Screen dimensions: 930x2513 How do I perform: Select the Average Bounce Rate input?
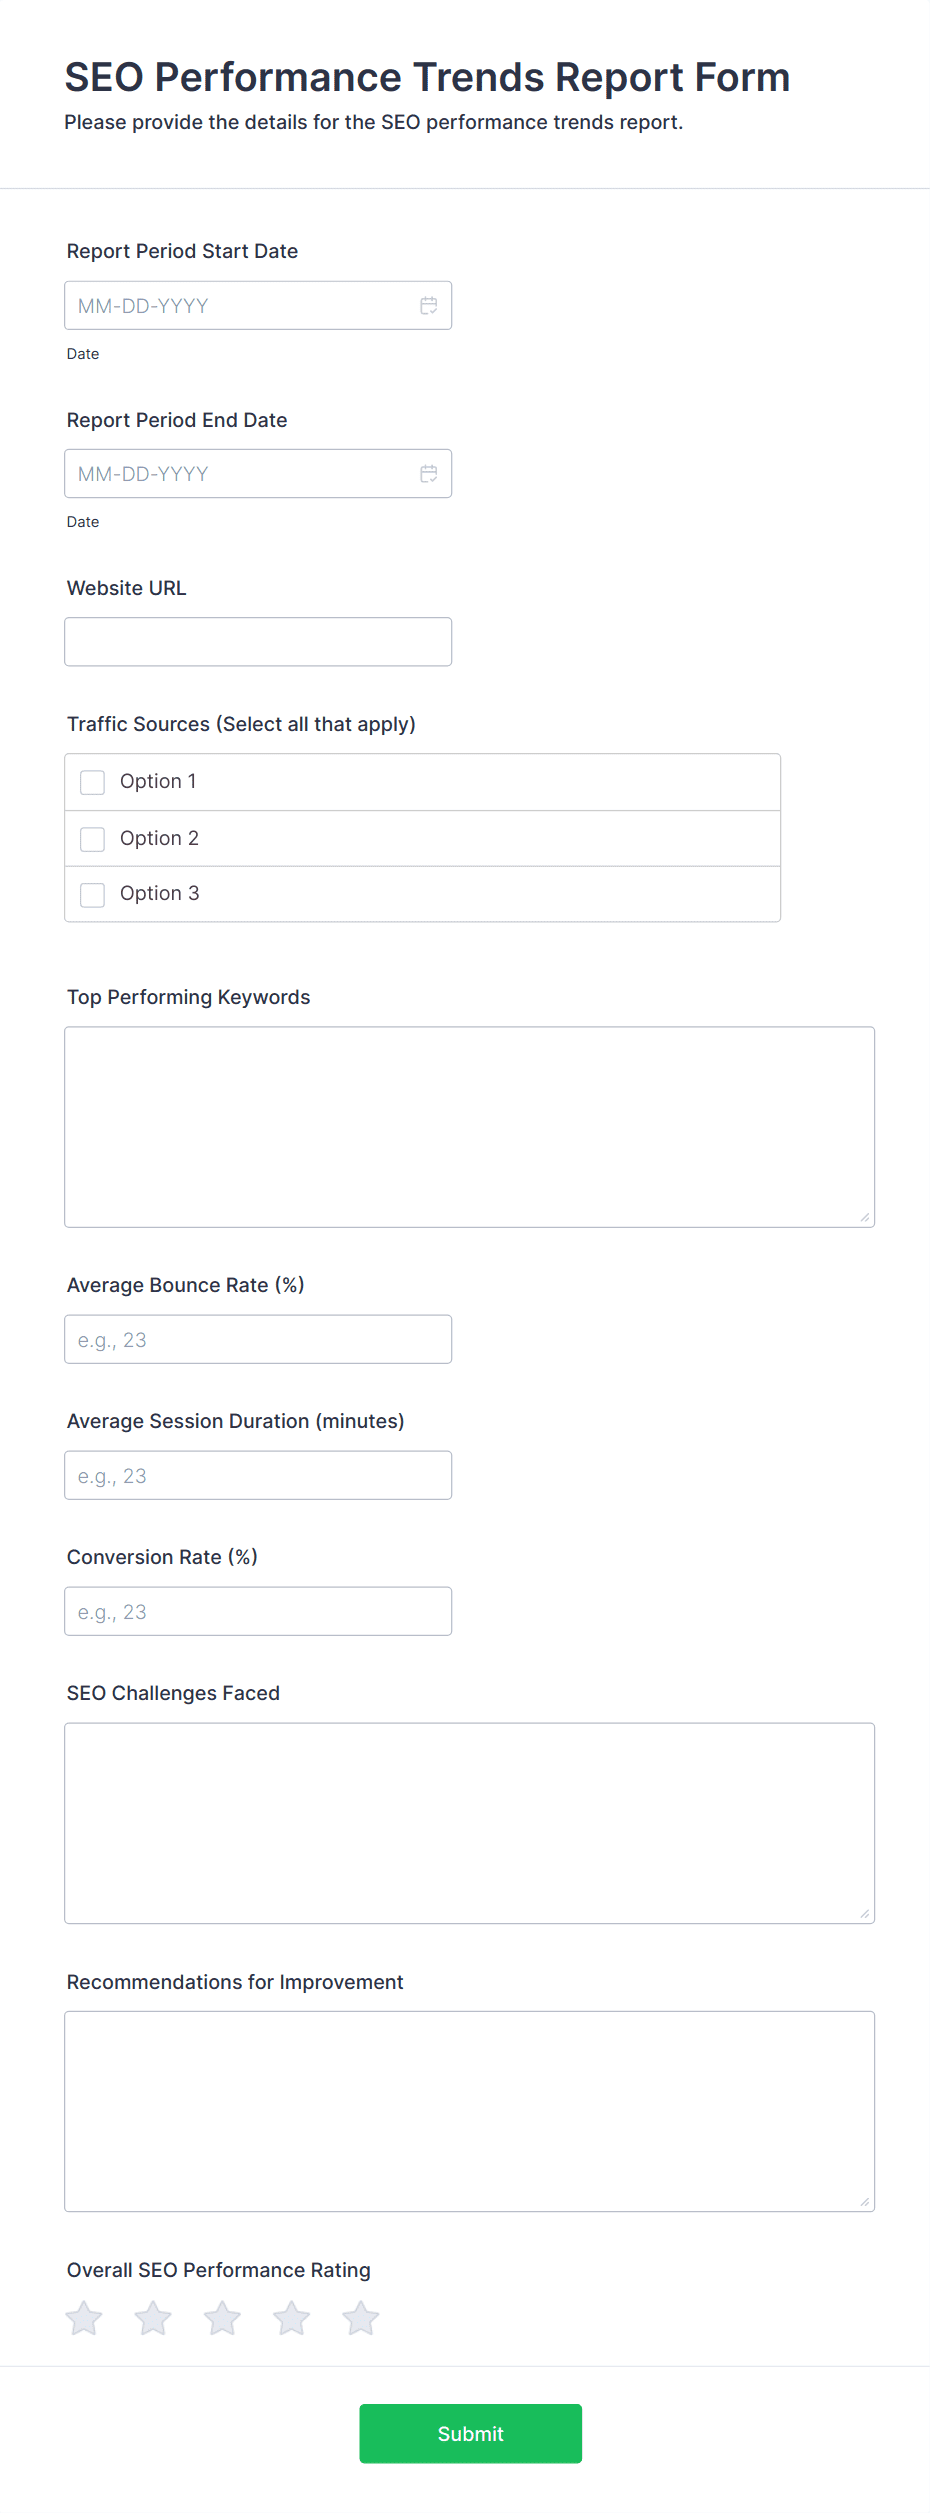pos(258,1340)
